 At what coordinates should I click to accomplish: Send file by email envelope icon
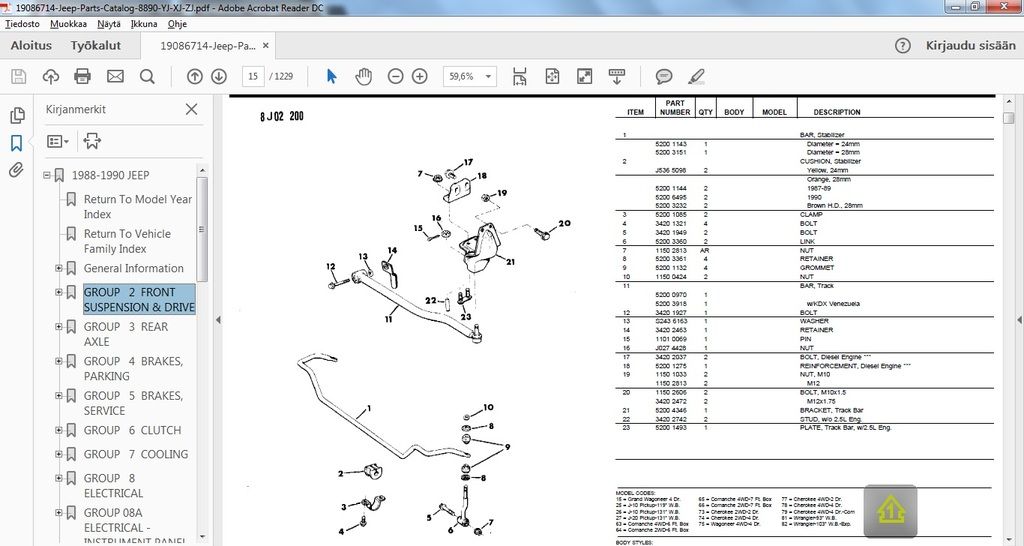(x=115, y=76)
